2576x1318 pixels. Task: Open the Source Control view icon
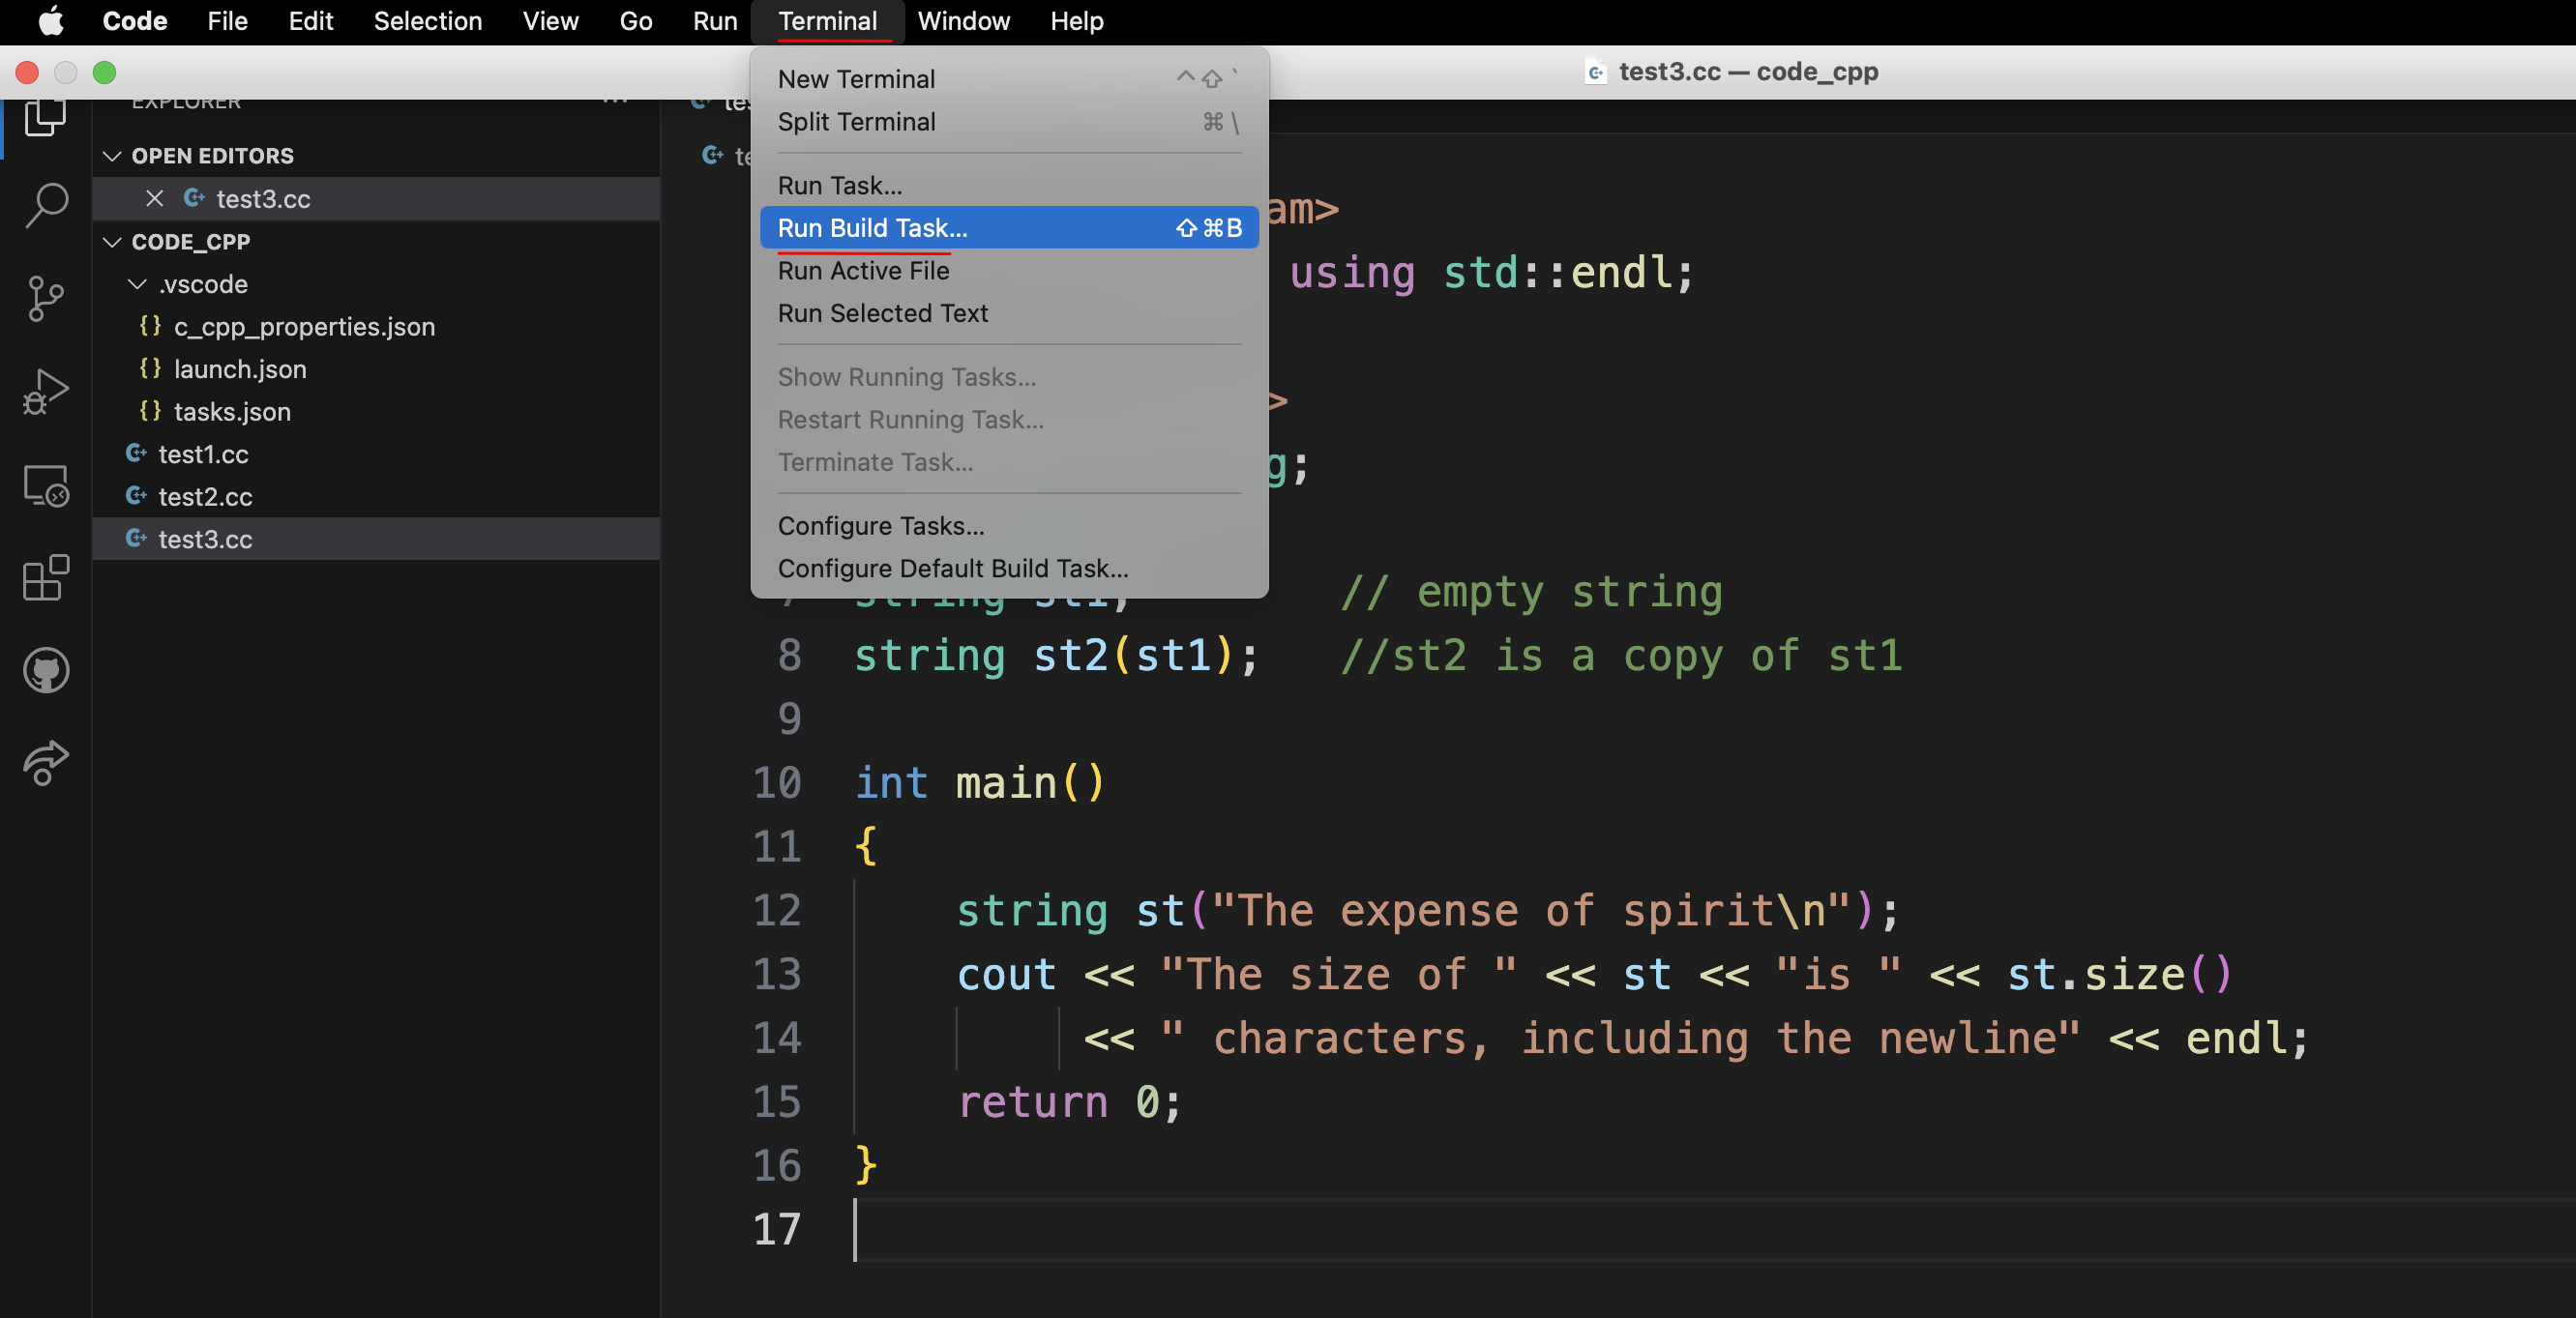click(x=45, y=298)
